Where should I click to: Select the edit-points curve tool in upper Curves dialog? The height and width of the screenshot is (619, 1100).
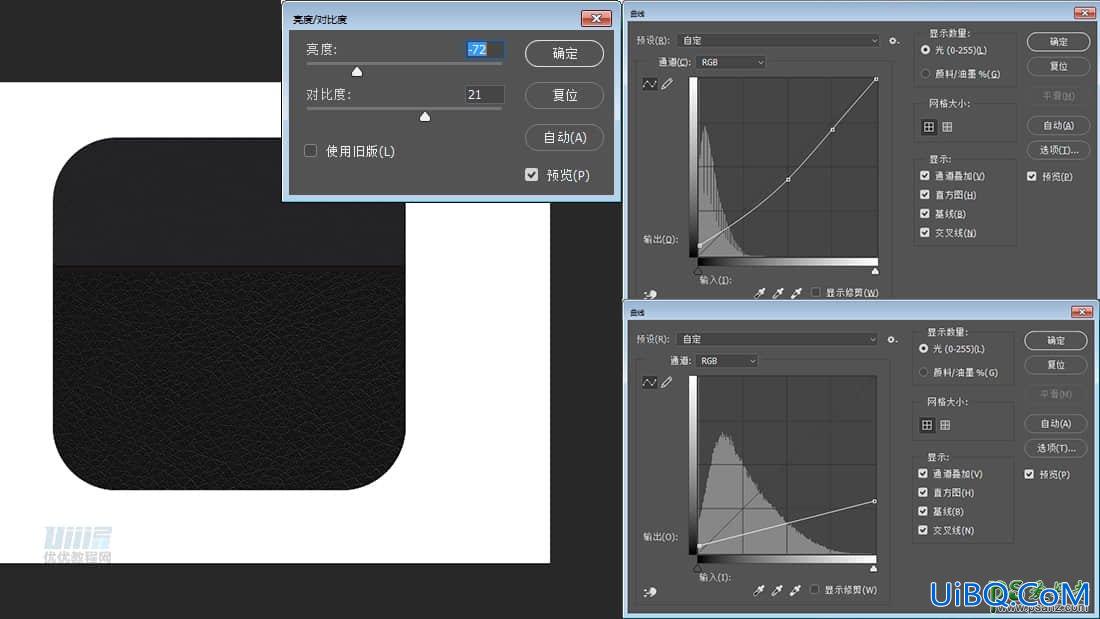650,84
